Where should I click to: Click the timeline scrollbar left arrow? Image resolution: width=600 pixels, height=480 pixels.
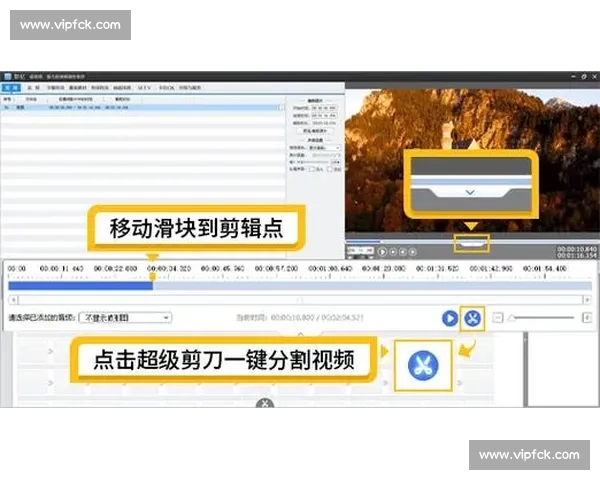[x=13, y=300]
